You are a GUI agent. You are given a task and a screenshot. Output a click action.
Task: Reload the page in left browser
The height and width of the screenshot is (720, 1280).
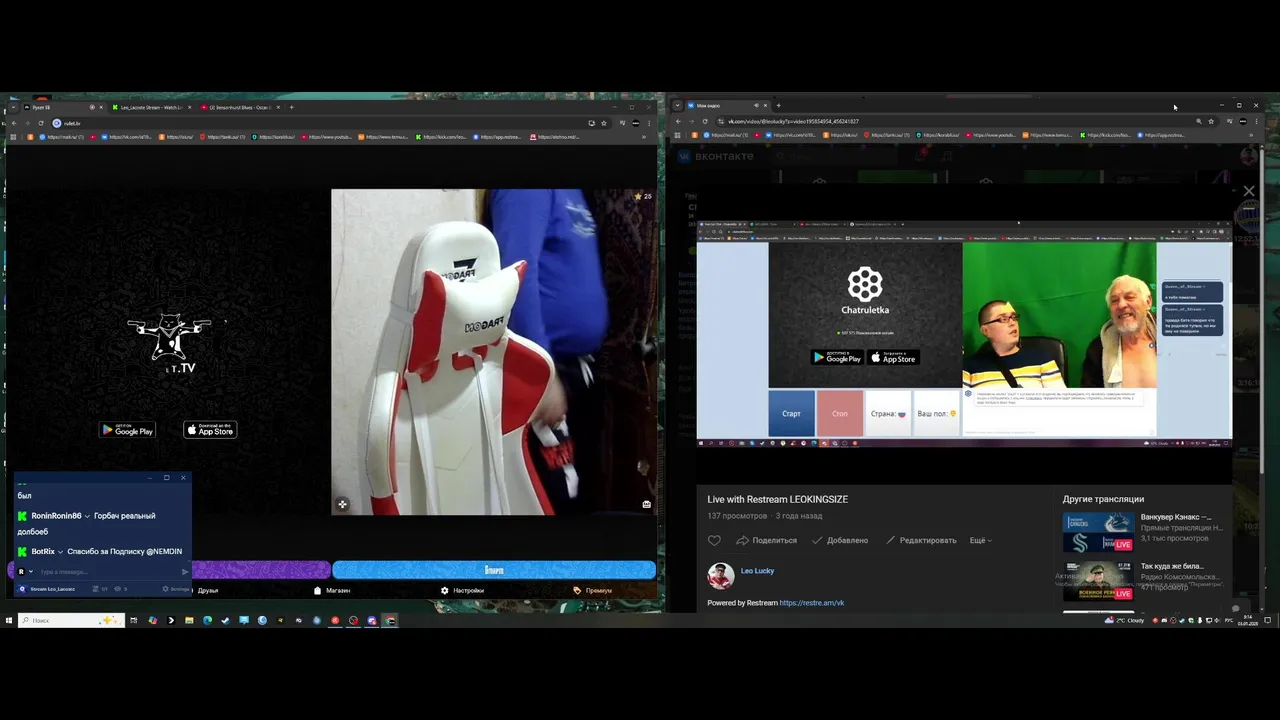[x=40, y=123]
